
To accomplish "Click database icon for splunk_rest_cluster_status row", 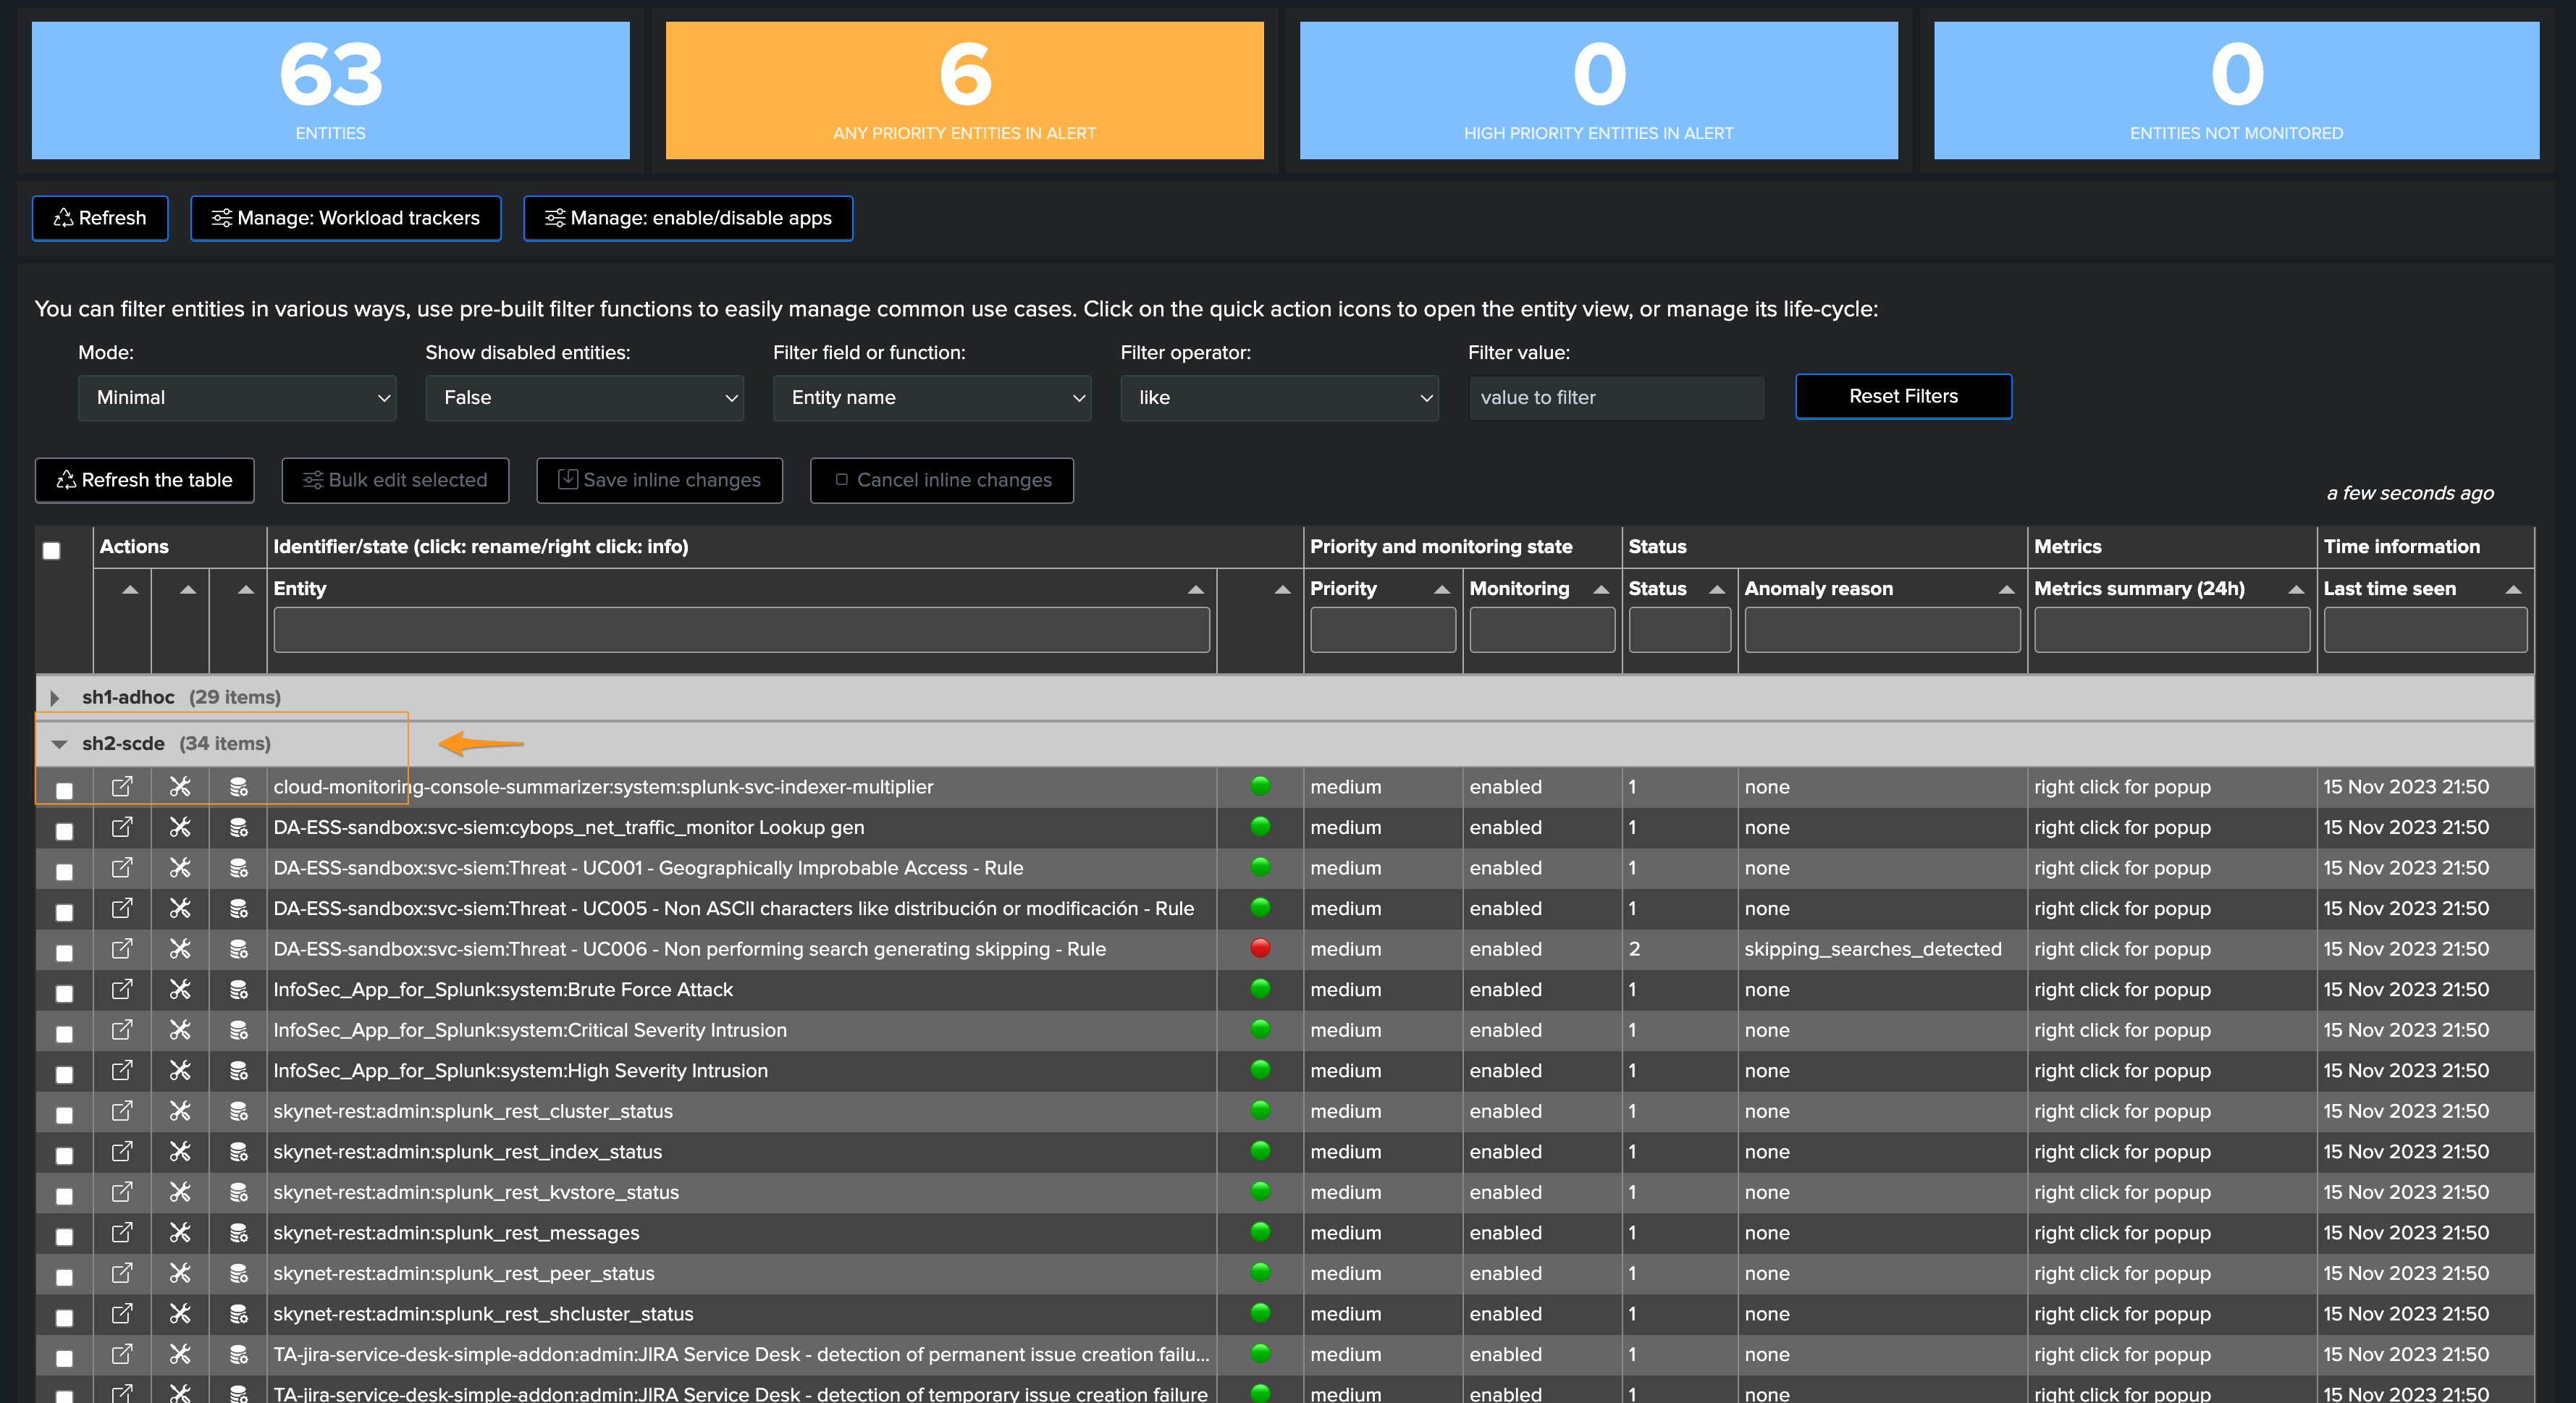I will point(239,1111).
